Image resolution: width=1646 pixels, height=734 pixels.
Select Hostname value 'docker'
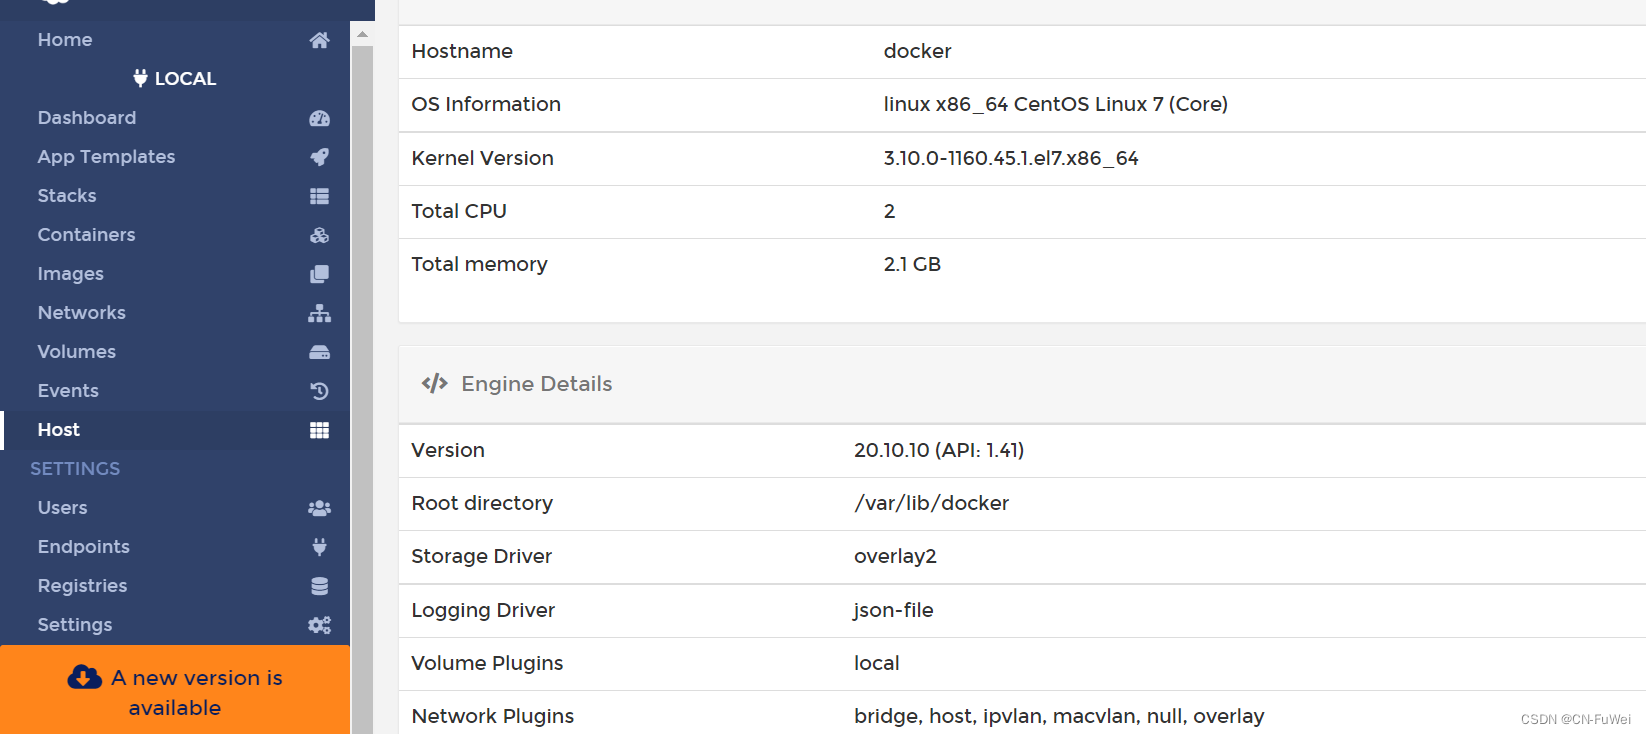click(917, 51)
